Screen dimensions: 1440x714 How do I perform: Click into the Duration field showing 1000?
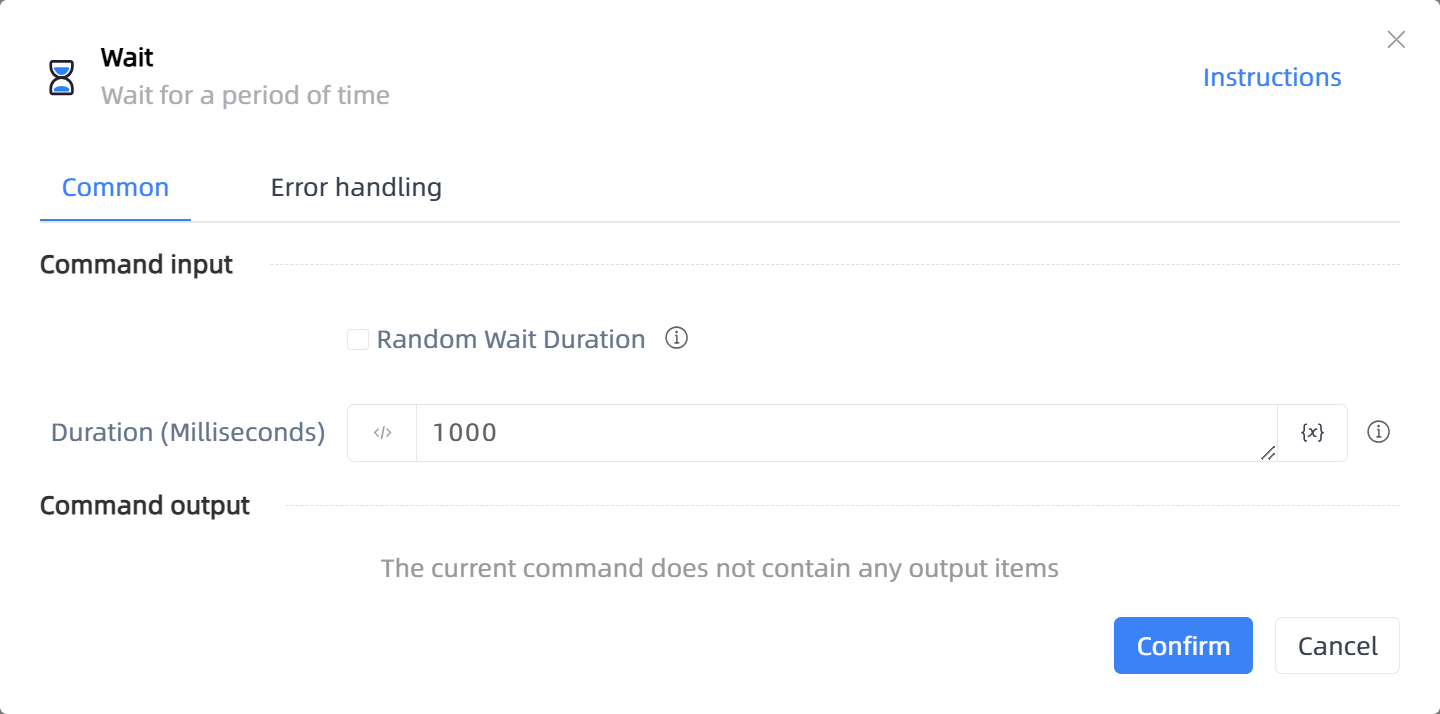pyautogui.click(x=846, y=433)
